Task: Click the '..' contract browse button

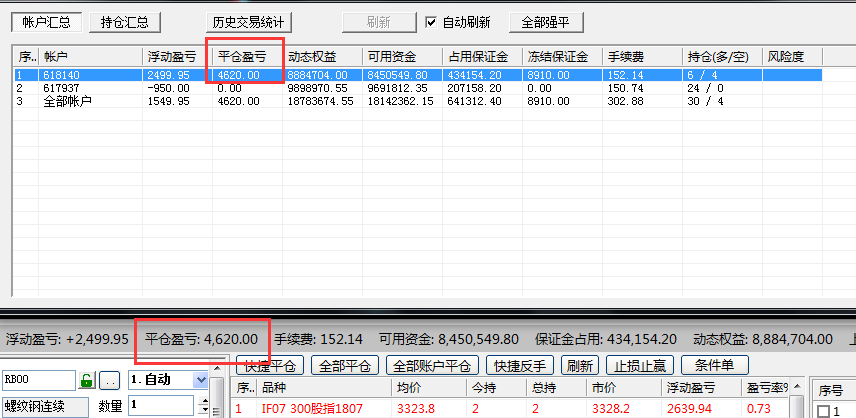Action: point(110,381)
